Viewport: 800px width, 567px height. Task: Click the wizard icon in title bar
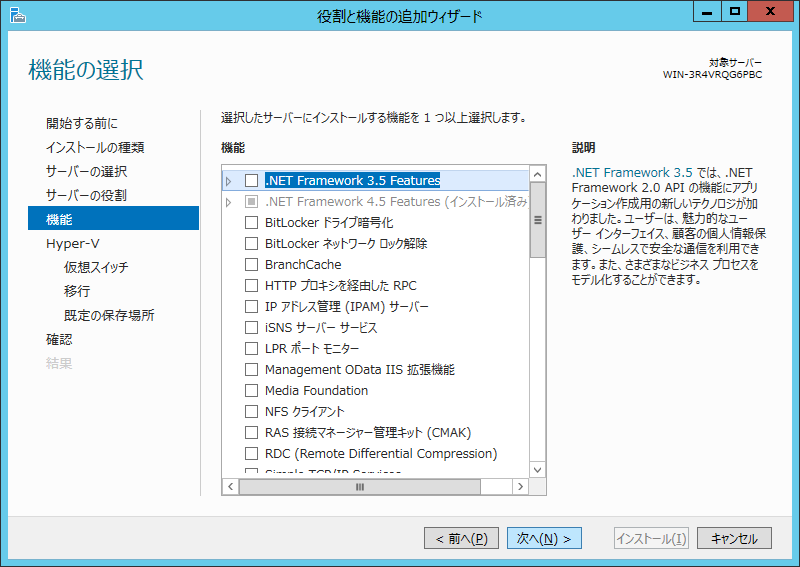point(17,15)
